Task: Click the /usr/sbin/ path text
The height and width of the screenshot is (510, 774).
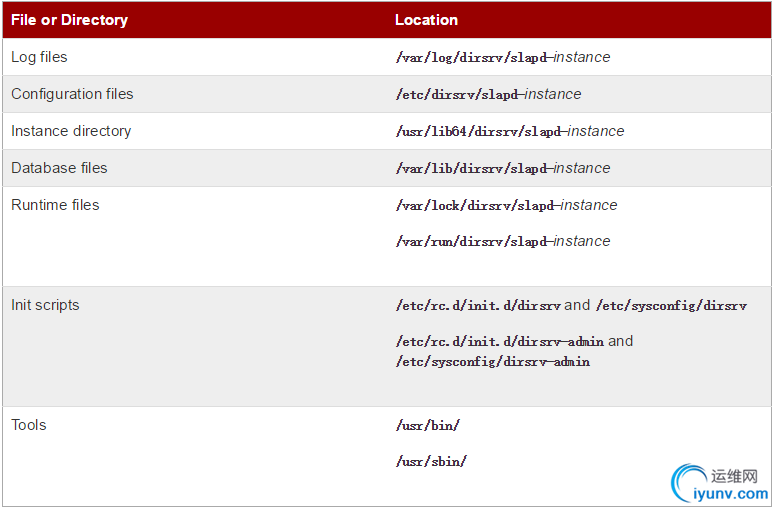Action: (x=431, y=462)
